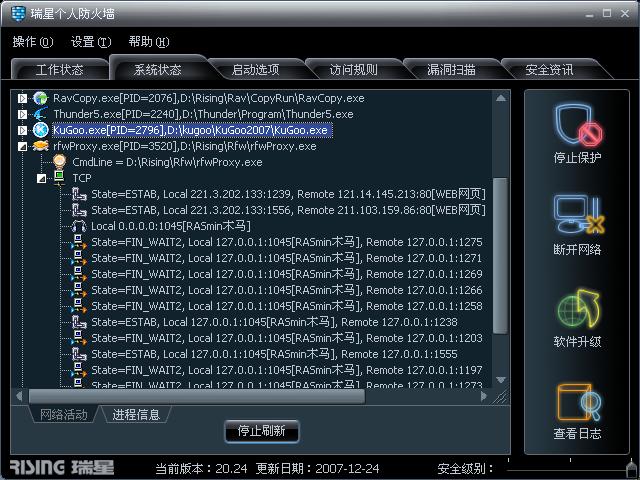The width and height of the screenshot is (640, 480).
Task: Open the 访问规则 tab
Action: pos(353,70)
